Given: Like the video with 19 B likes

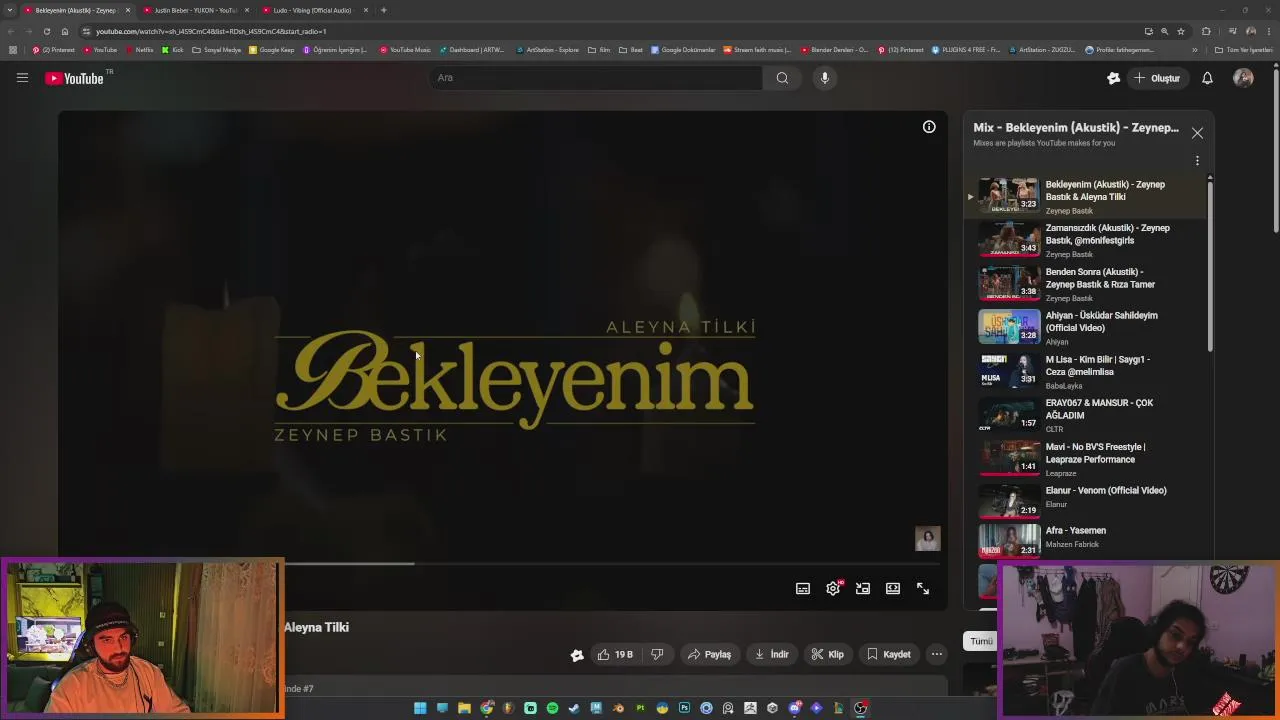Looking at the screenshot, I should (x=615, y=655).
